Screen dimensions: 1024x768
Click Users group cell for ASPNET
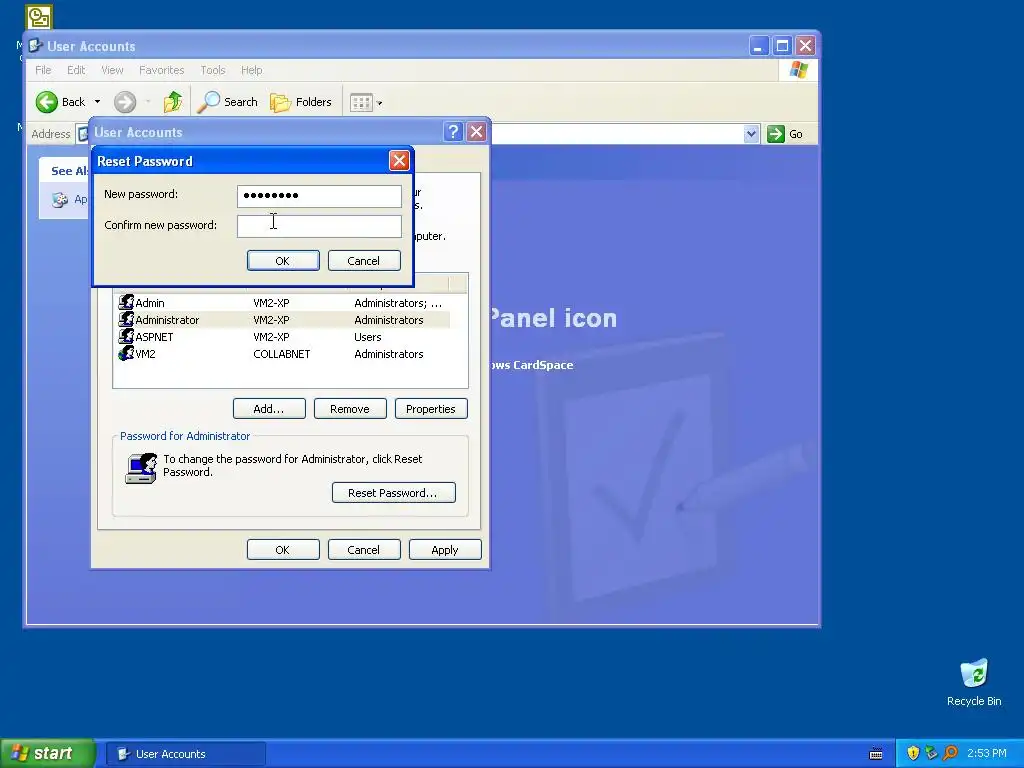(368, 337)
